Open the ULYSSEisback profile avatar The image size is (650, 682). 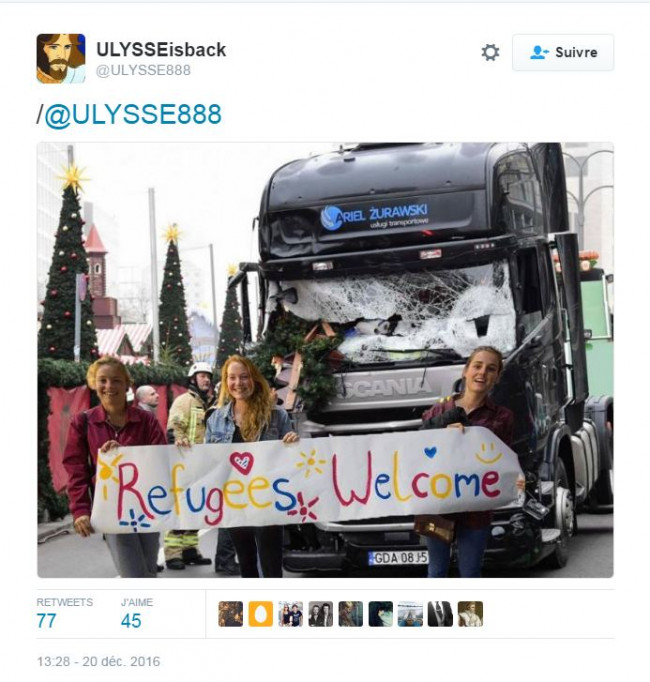tap(61, 58)
